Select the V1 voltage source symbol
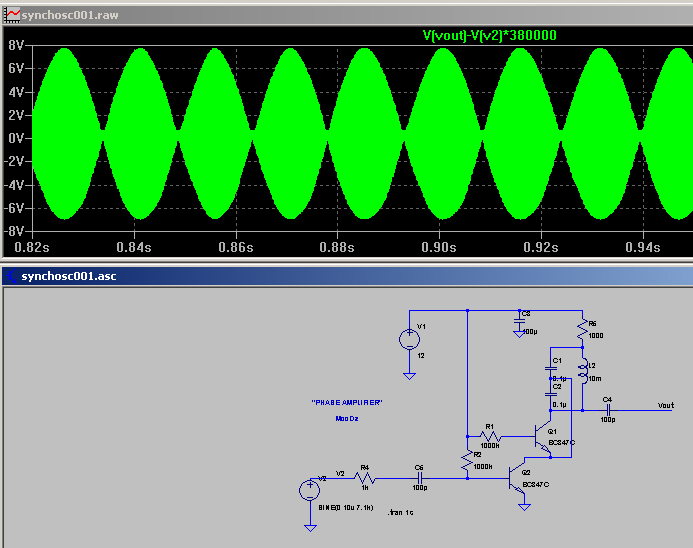693x548 pixels. pos(409,340)
